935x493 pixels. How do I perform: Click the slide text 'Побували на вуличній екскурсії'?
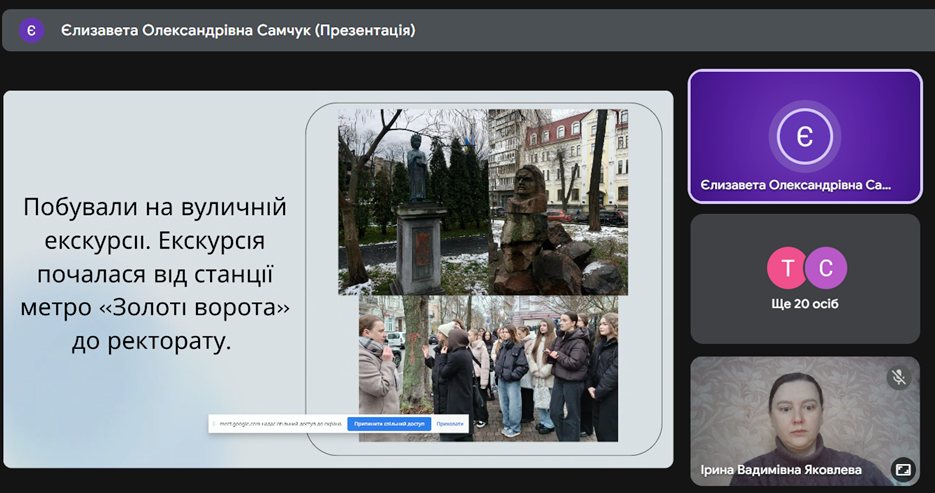(155, 224)
